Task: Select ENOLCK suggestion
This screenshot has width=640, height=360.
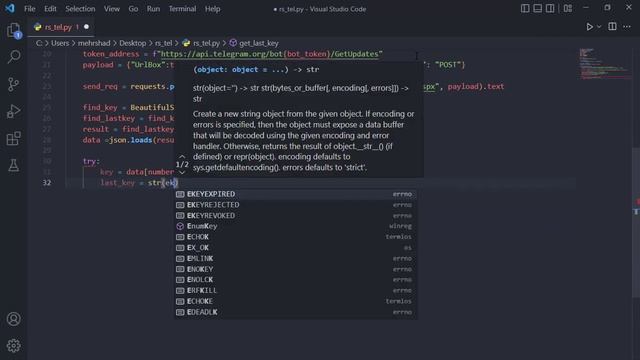Action: coord(296,280)
